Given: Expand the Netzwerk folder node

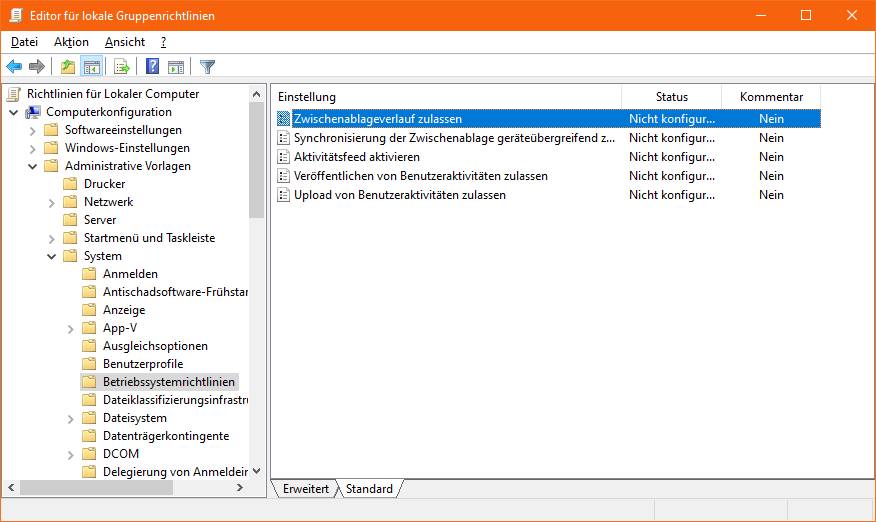Looking at the screenshot, I should (52, 202).
